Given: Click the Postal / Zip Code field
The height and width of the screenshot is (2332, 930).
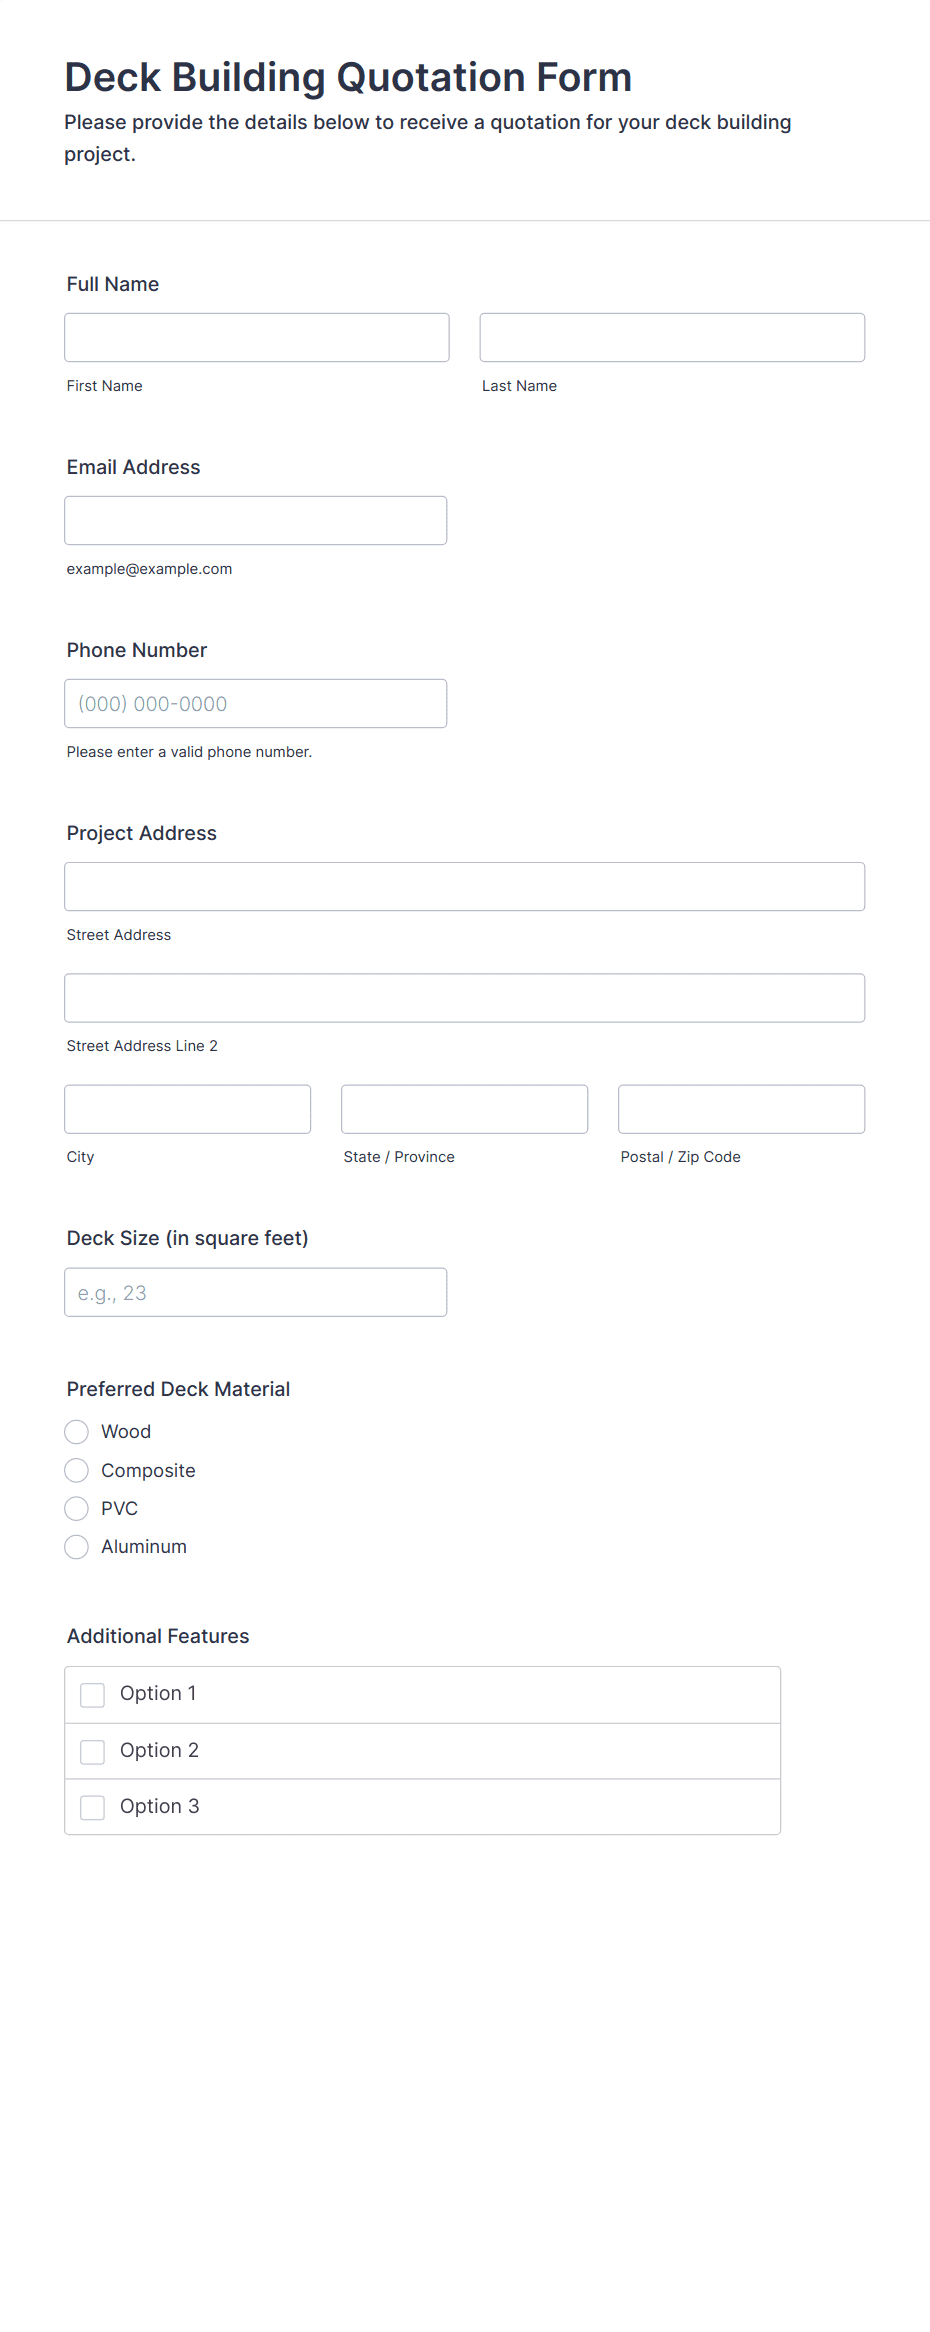Looking at the screenshot, I should click(742, 1108).
